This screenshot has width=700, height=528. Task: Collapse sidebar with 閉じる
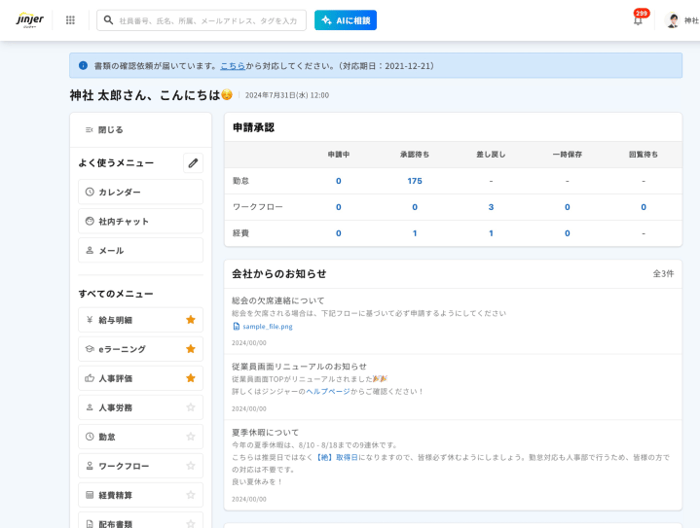click(x=104, y=130)
